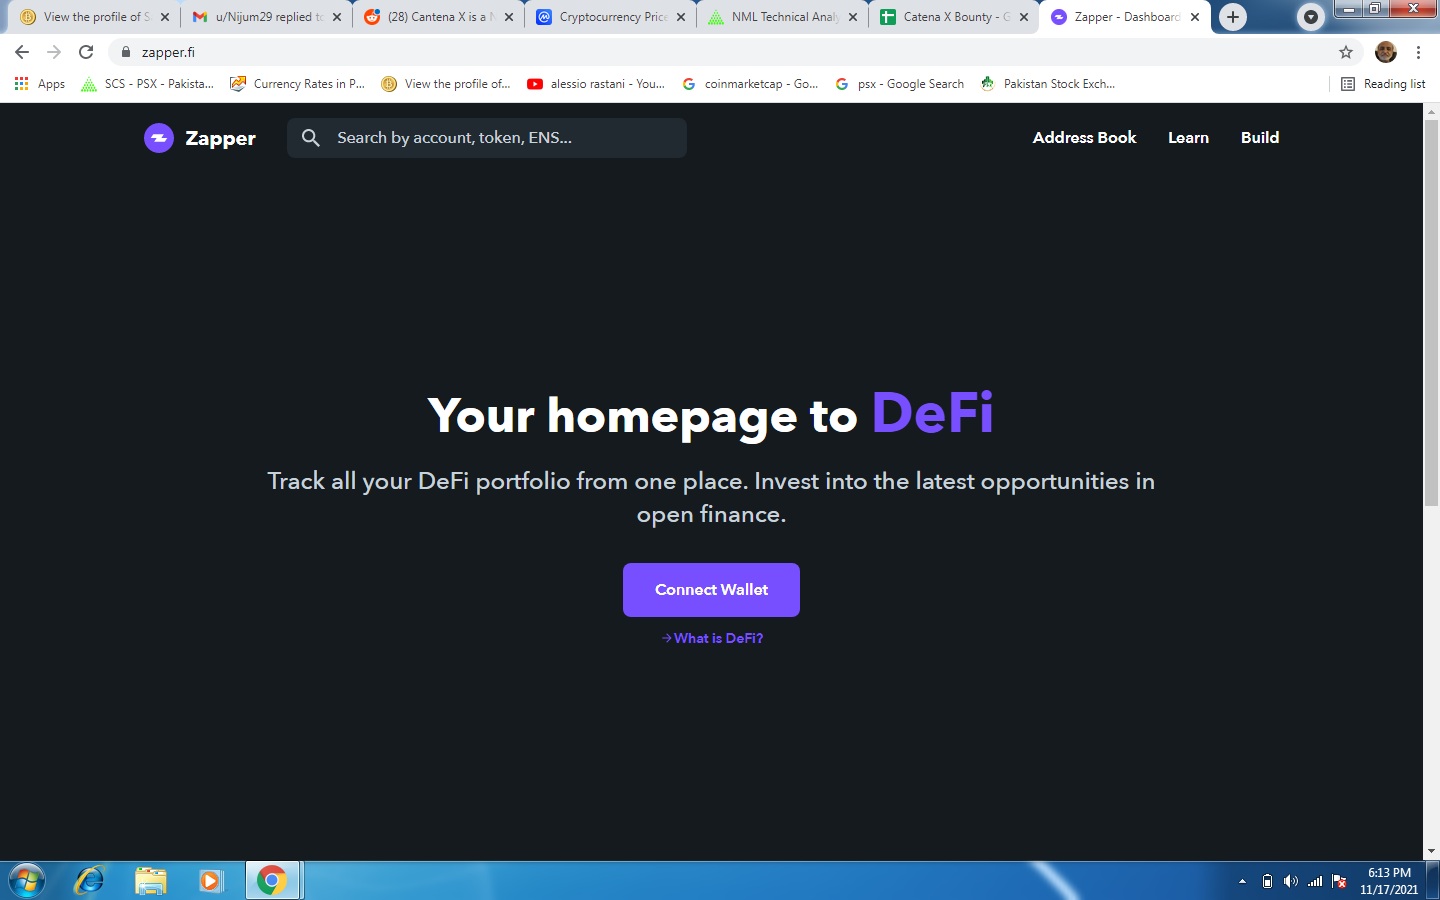Click the search magnifier icon

click(311, 138)
